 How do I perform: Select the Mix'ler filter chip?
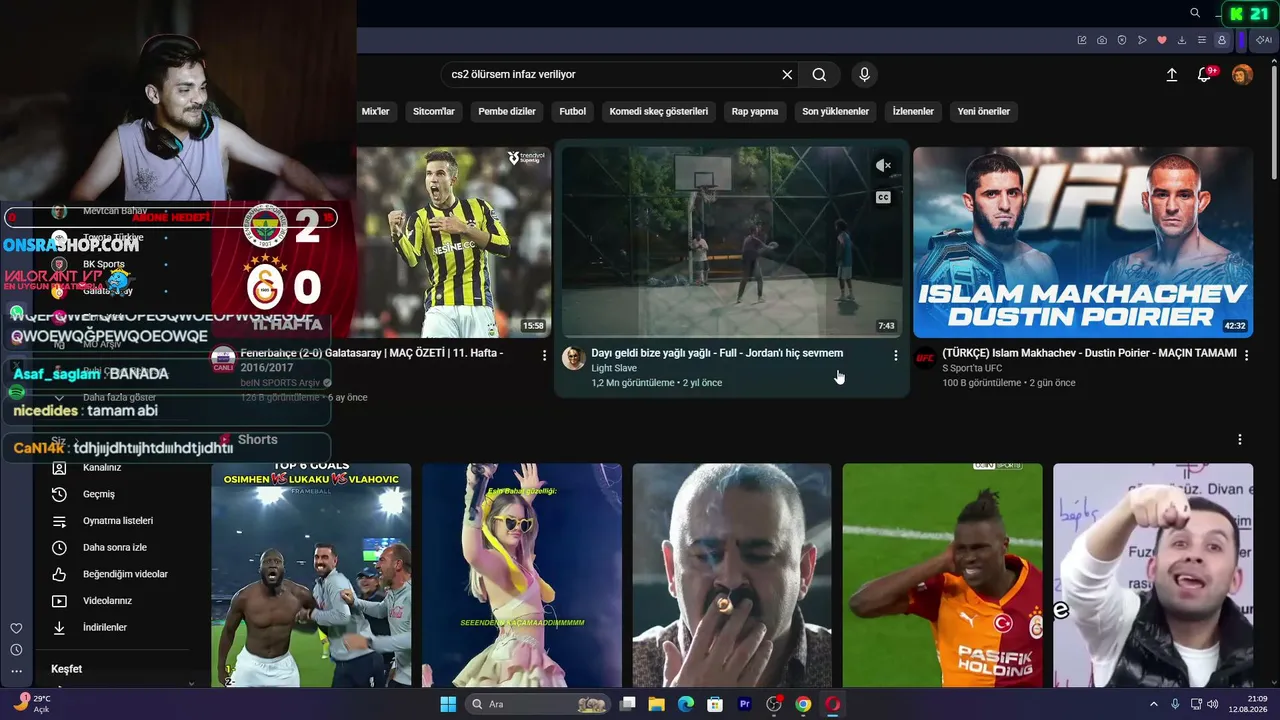coord(375,111)
